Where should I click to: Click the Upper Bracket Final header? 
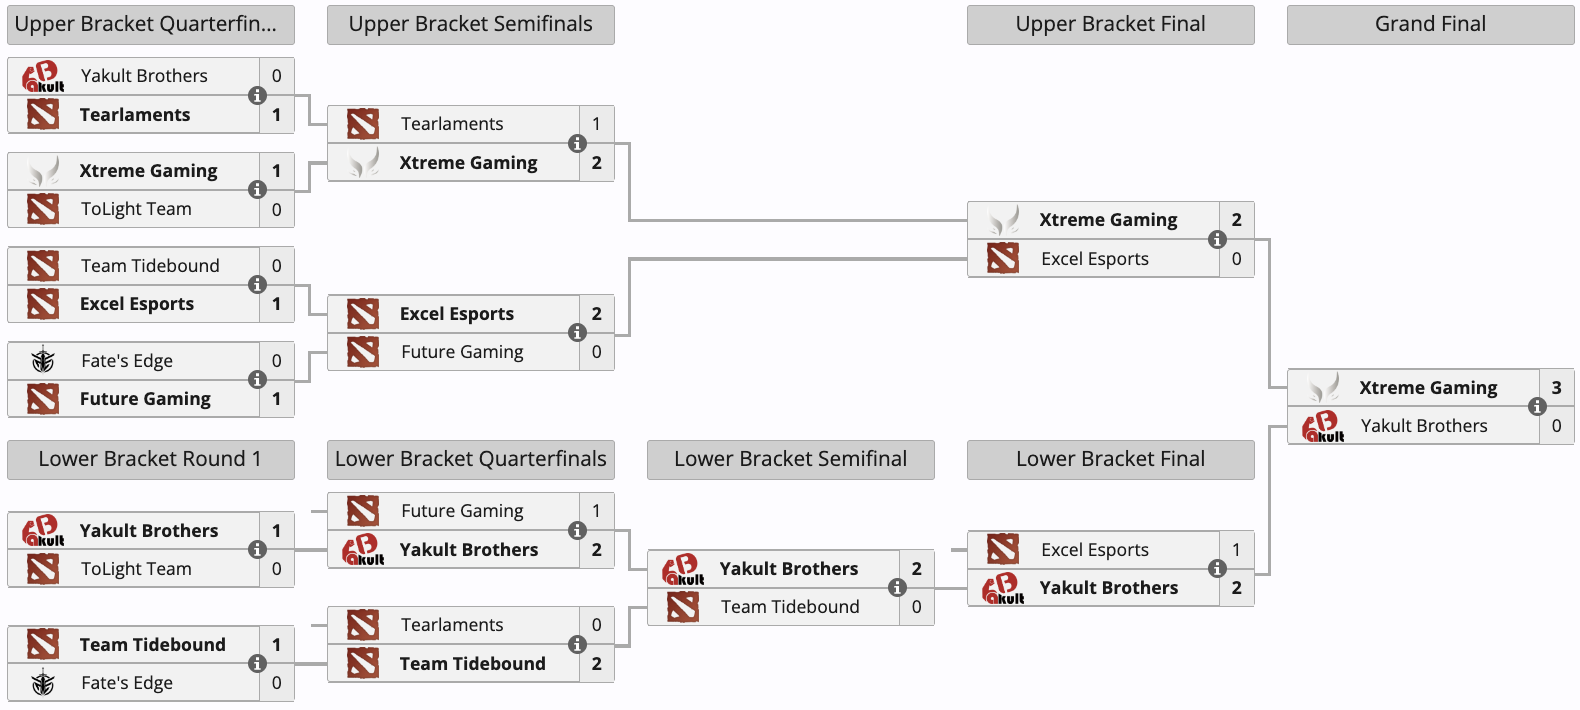1111,24
